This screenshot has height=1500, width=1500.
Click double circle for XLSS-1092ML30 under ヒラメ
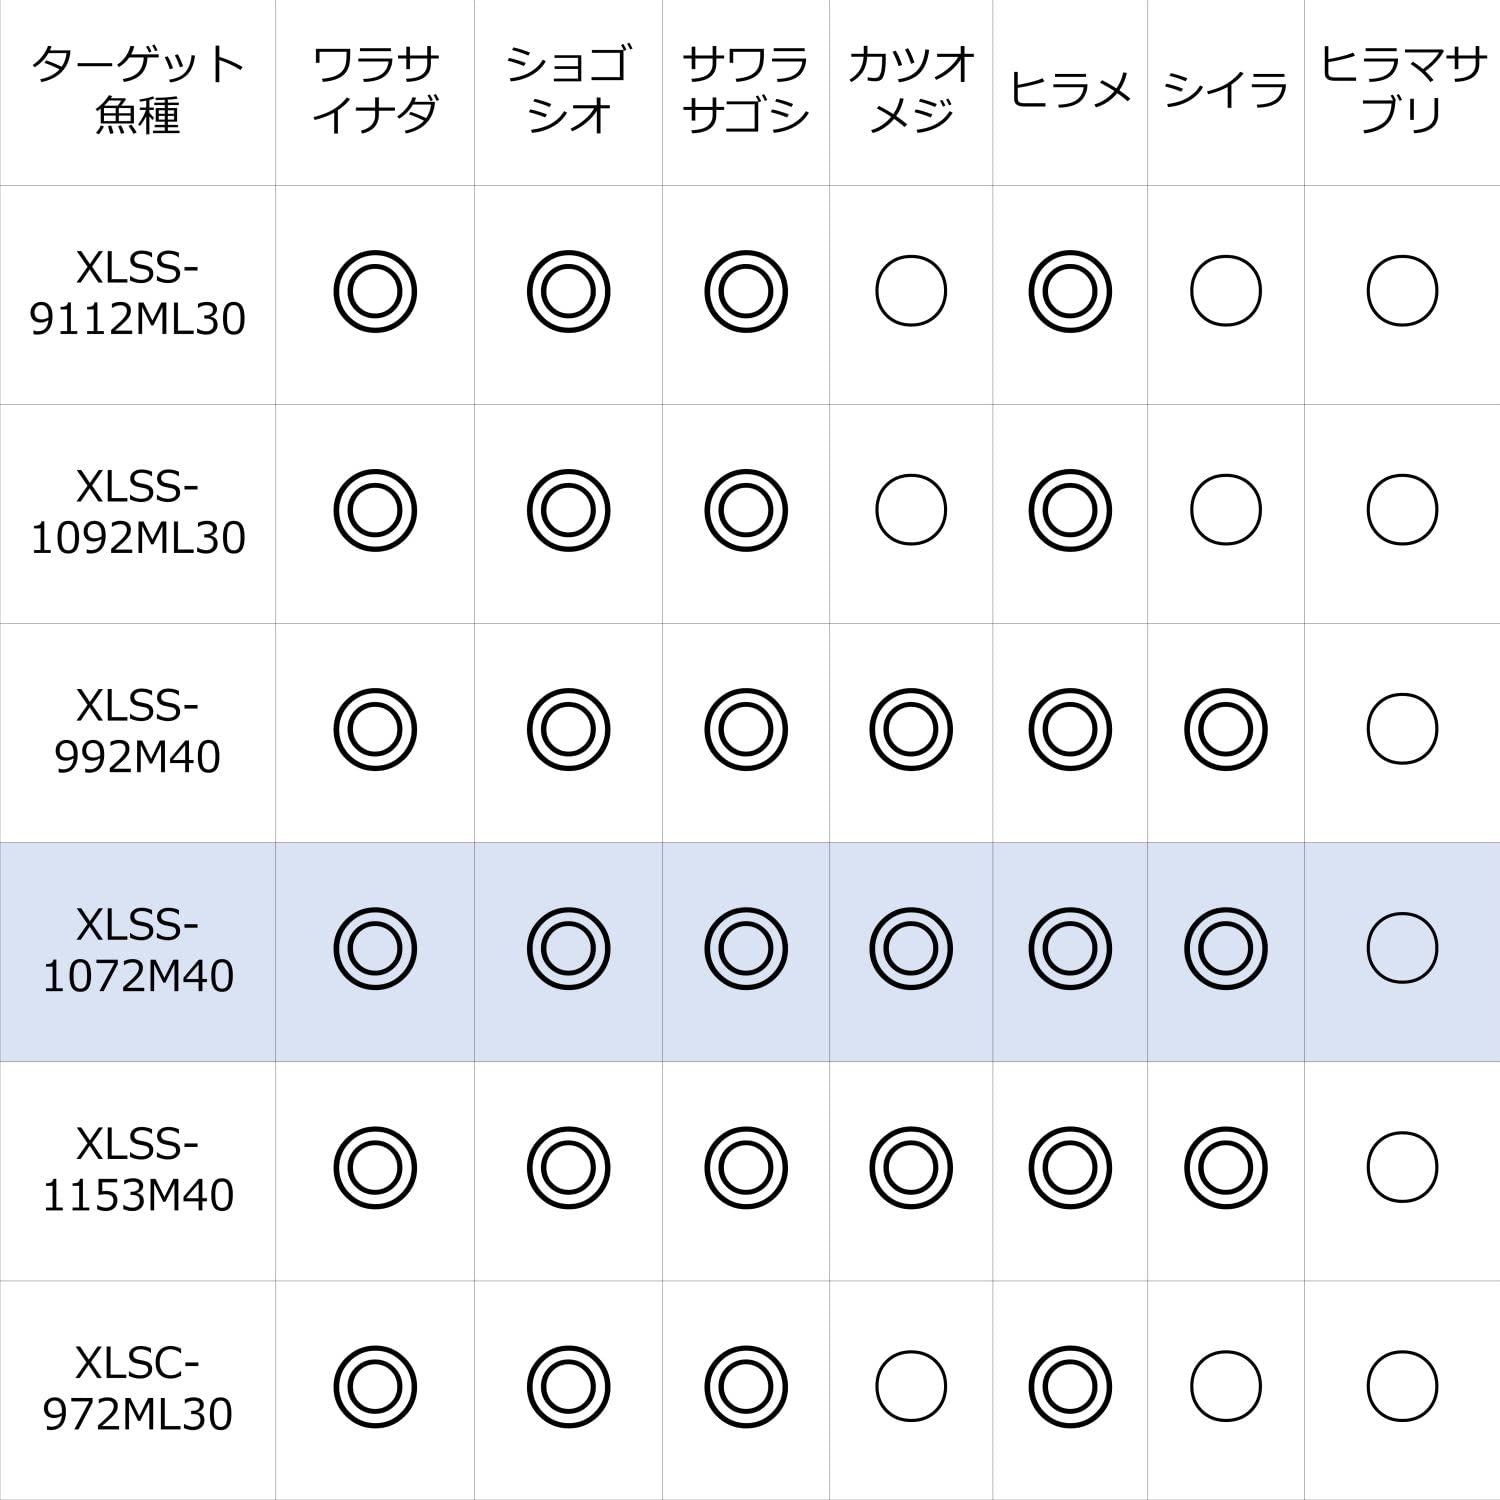[1069, 510]
